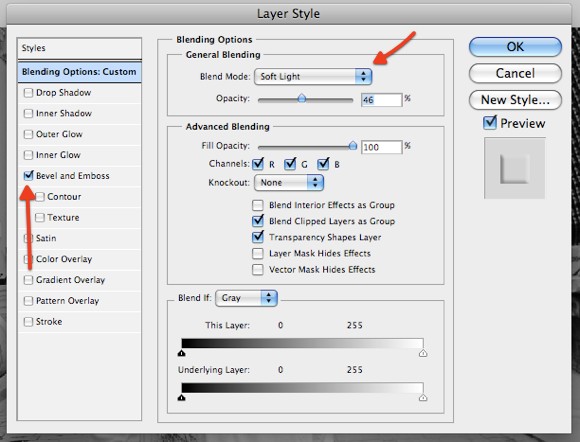Check Blend Interior Effects as Group
This screenshot has height=442, width=580.
pos(258,205)
